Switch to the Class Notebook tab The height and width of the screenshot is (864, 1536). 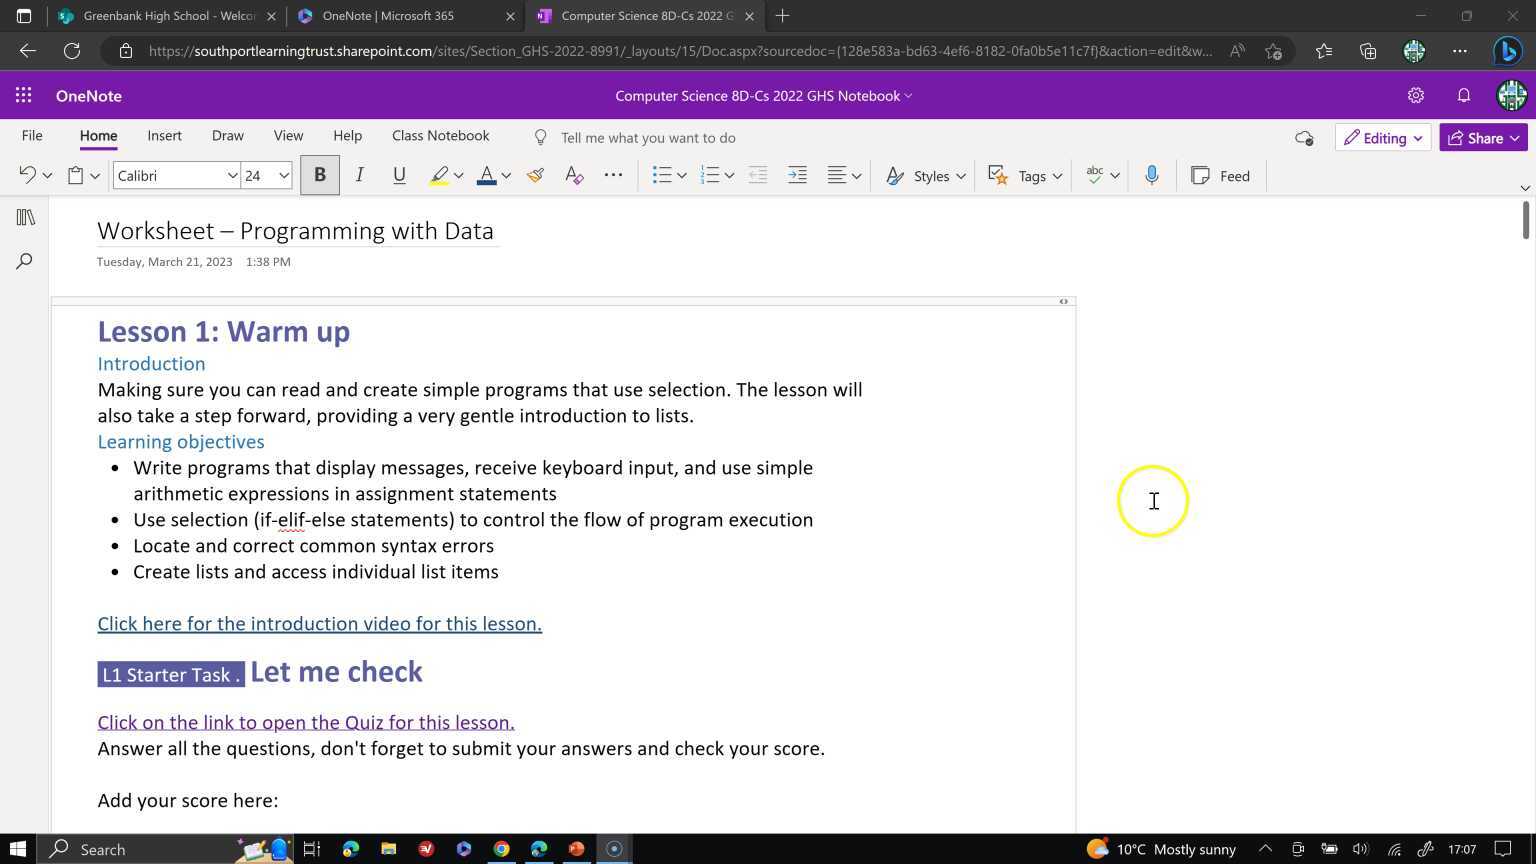tap(440, 136)
